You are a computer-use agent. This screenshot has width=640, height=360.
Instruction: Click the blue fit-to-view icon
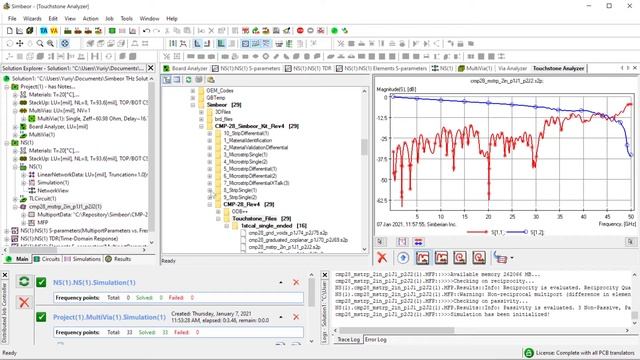(65, 43)
